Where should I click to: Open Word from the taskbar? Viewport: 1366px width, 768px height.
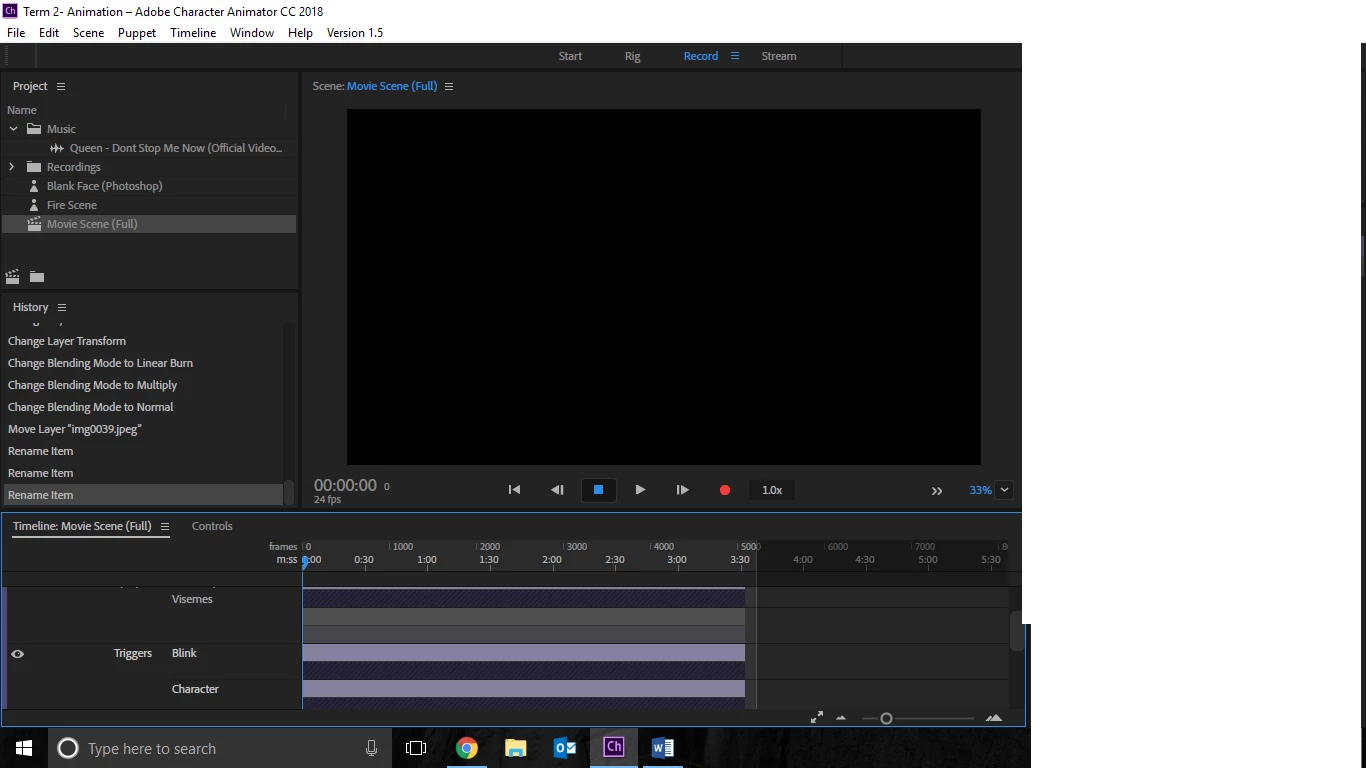(x=662, y=748)
